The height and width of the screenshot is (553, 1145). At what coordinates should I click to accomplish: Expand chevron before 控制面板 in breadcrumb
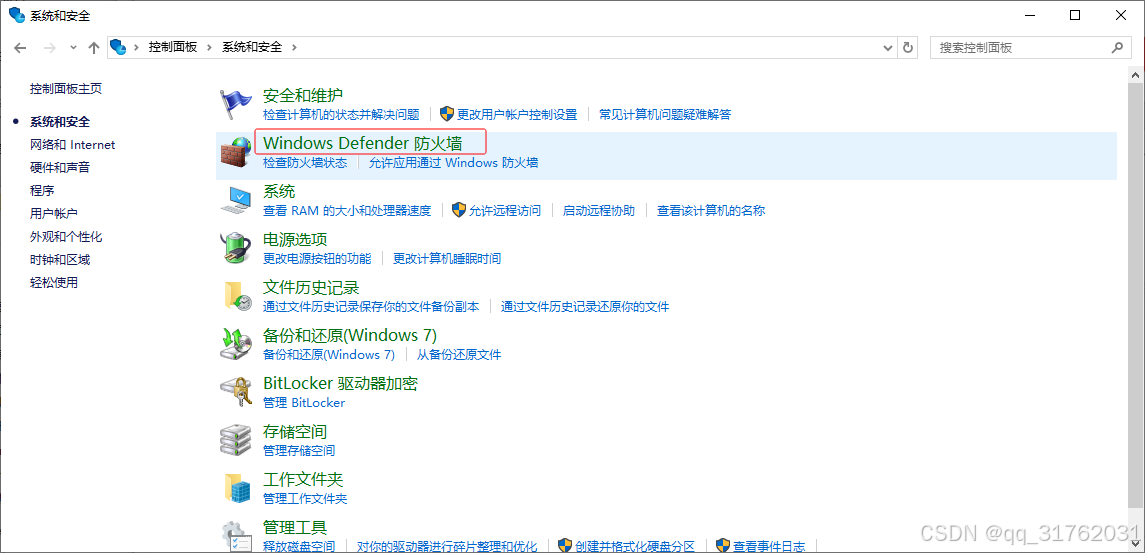click(x=136, y=47)
